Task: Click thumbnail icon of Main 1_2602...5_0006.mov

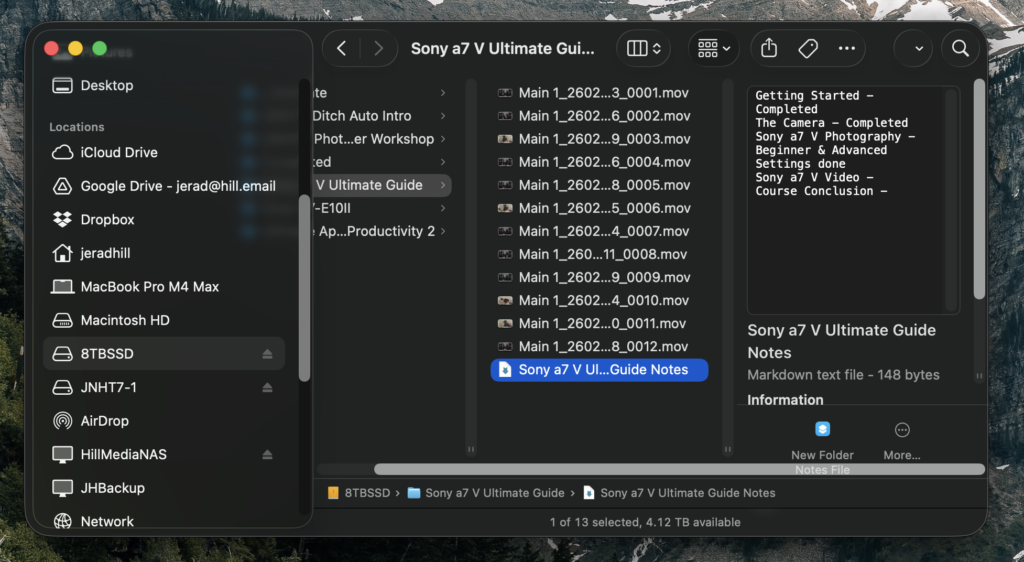Action: coord(505,208)
